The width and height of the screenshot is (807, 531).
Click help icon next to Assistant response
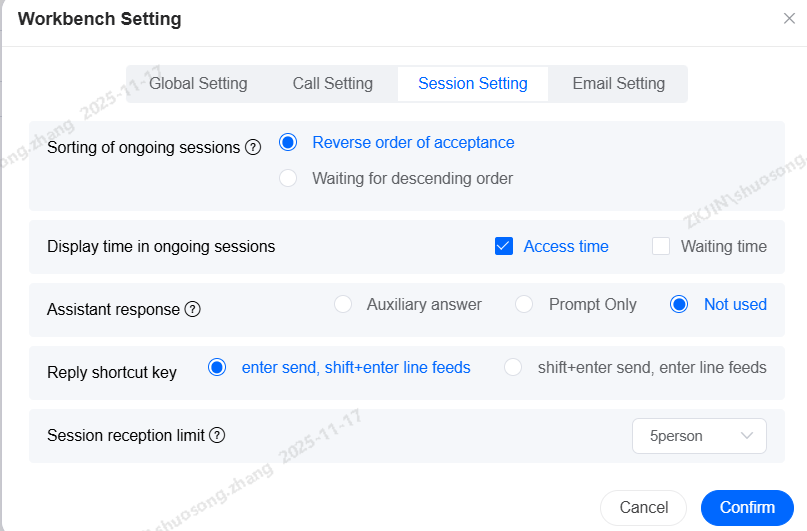[x=193, y=309]
